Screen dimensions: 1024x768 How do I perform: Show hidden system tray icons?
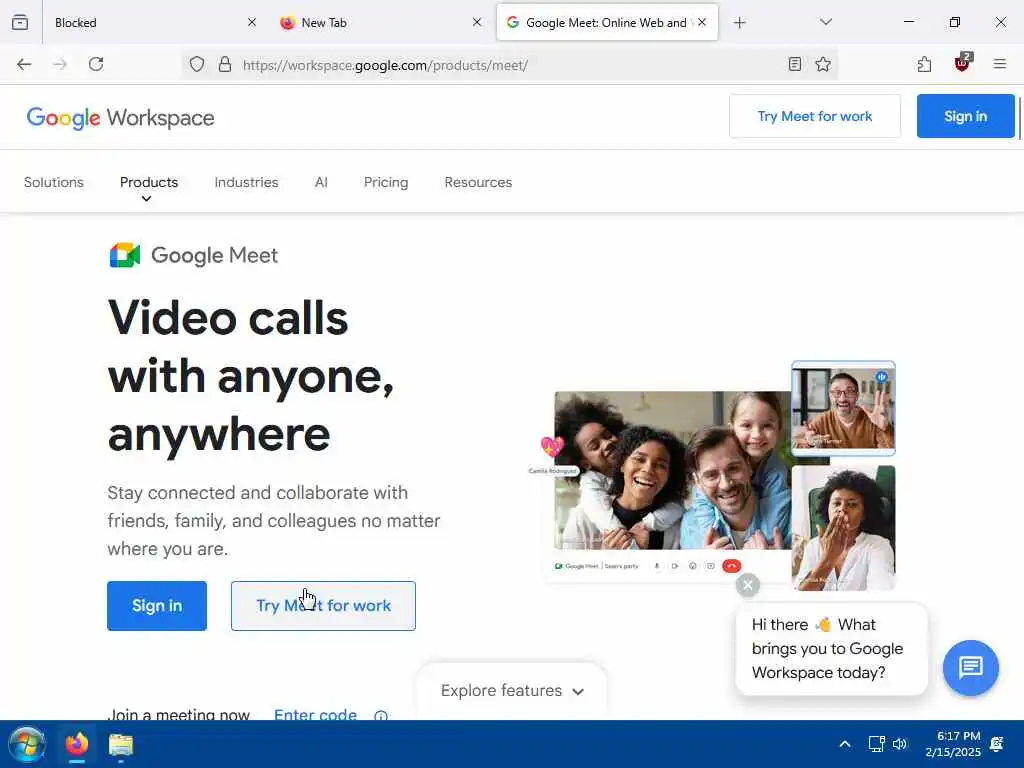tap(844, 744)
